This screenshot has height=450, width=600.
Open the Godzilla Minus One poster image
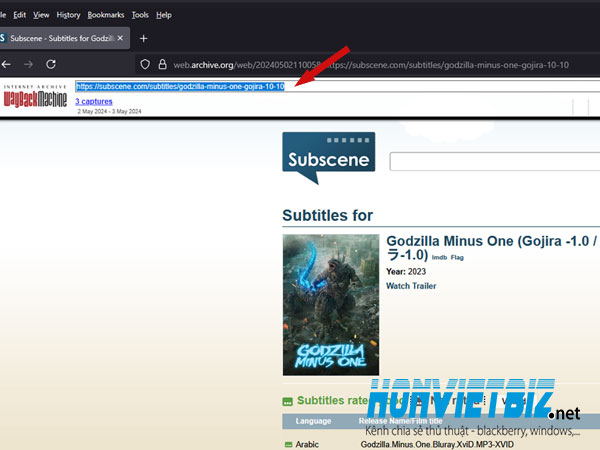click(x=331, y=305)
